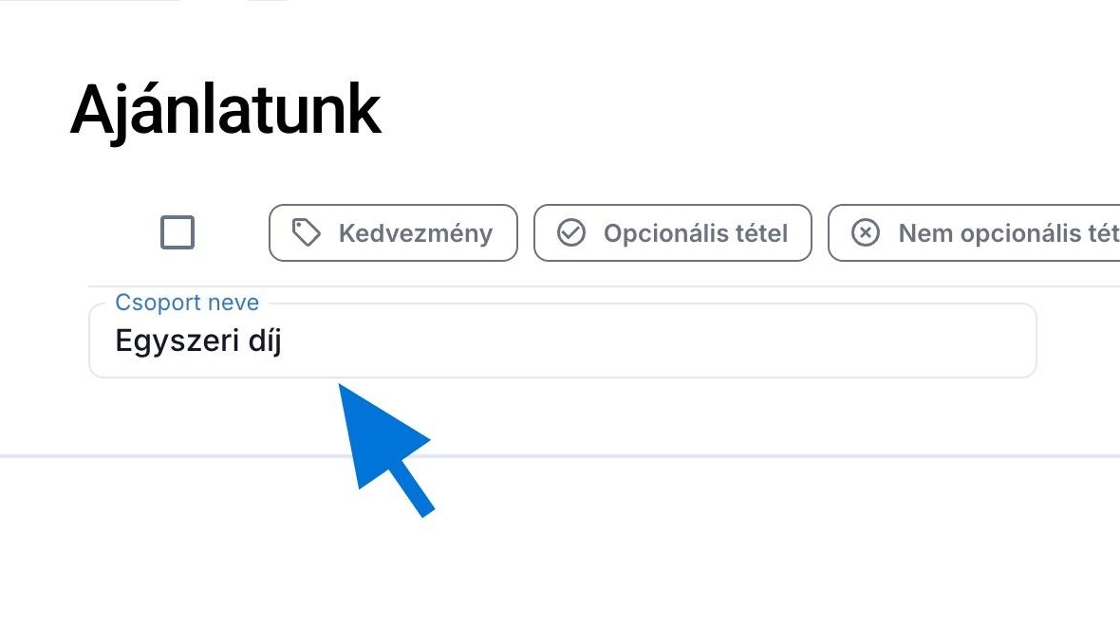Click the word 'díj' in the group name
1120x626 pixels.
tap(262, 342)
